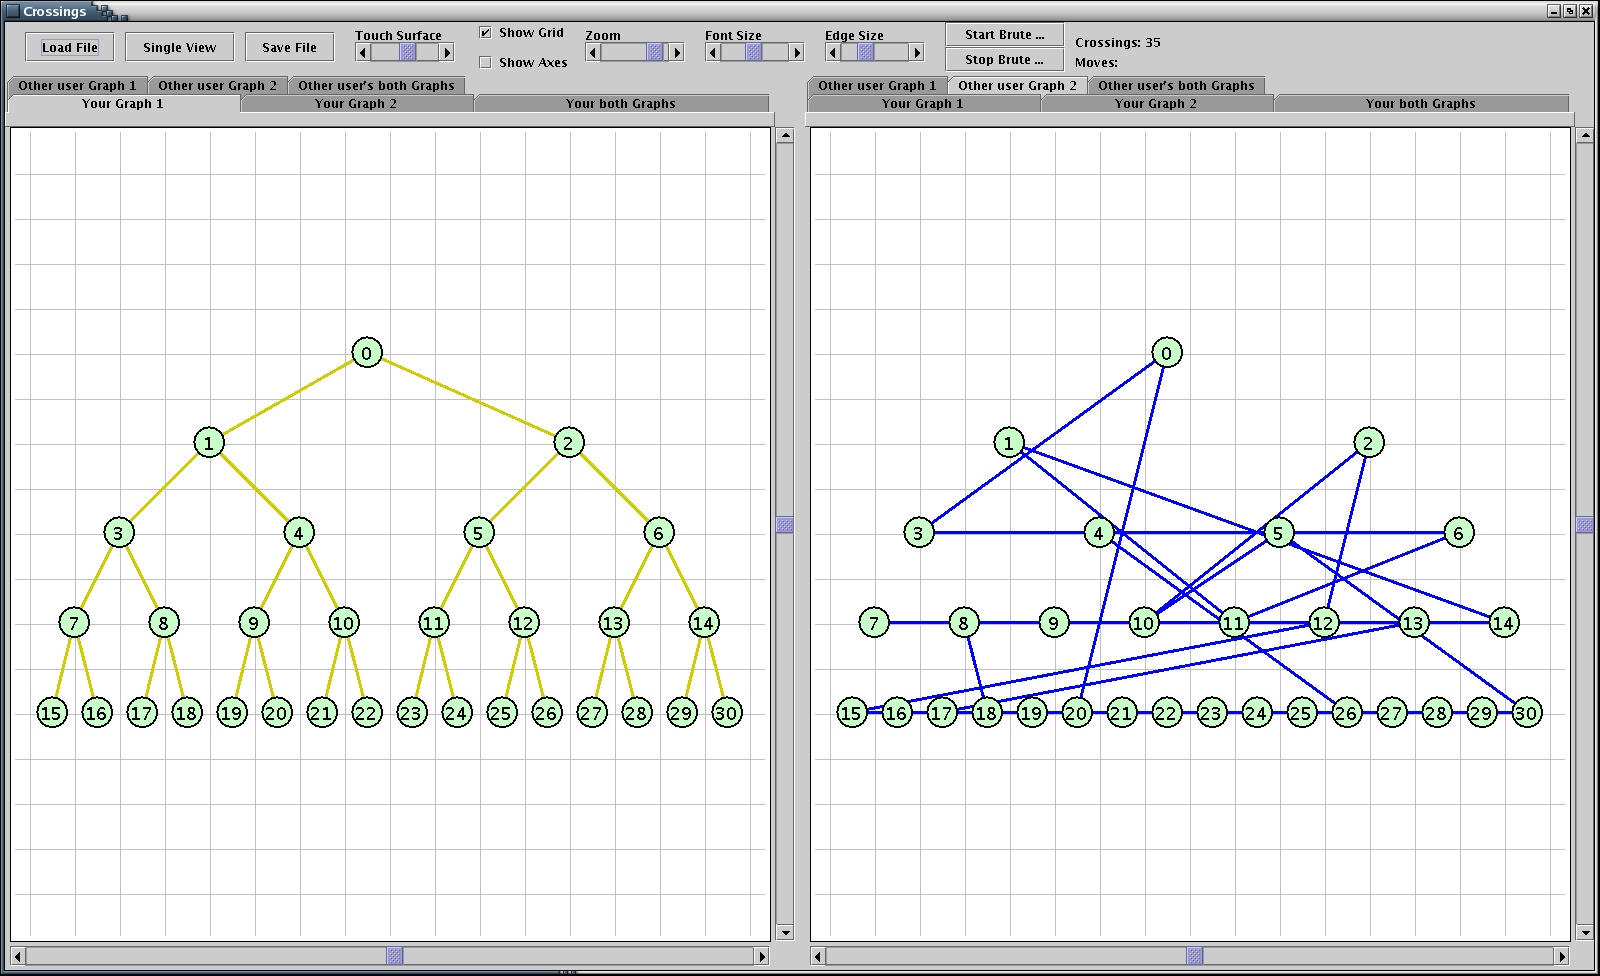Open the Other user Graph 1 tab
This screenshot has width=1600, height=976.
77,85
